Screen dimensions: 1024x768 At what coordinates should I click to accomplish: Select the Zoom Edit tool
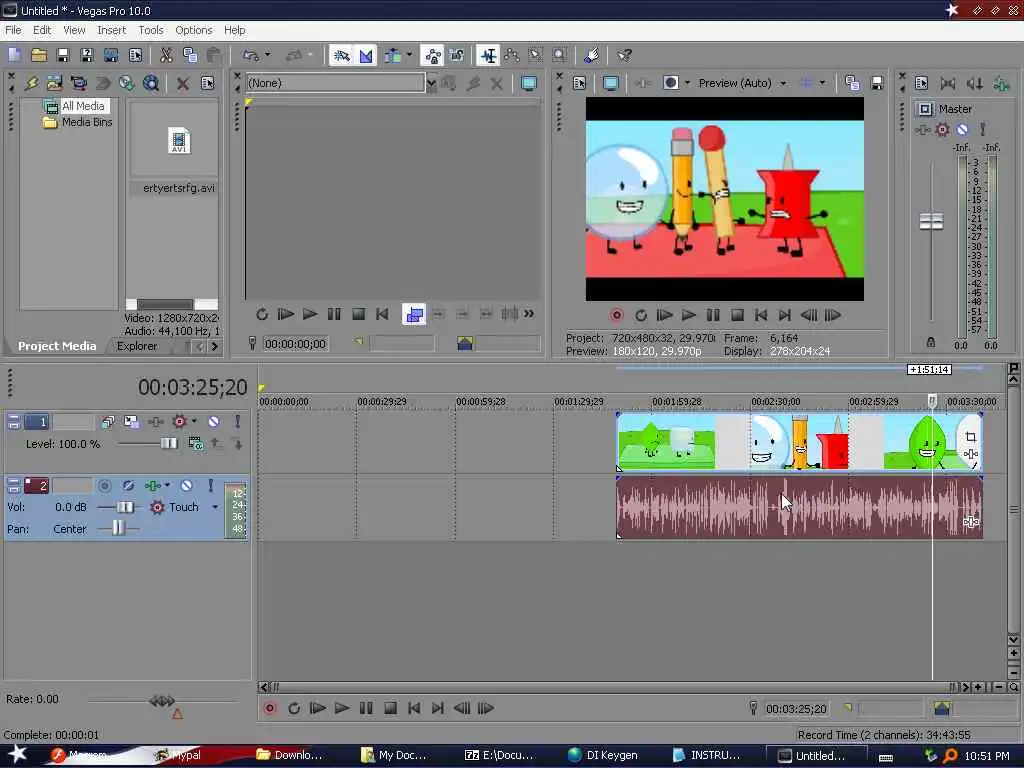click(559, 56)
